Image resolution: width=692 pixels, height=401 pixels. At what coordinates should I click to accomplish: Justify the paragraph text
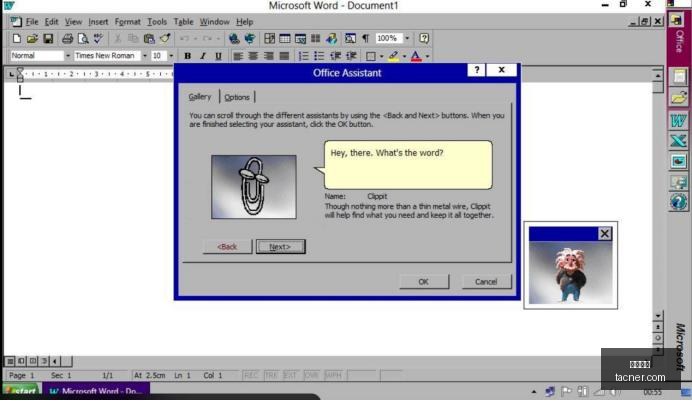pos(284,56)
